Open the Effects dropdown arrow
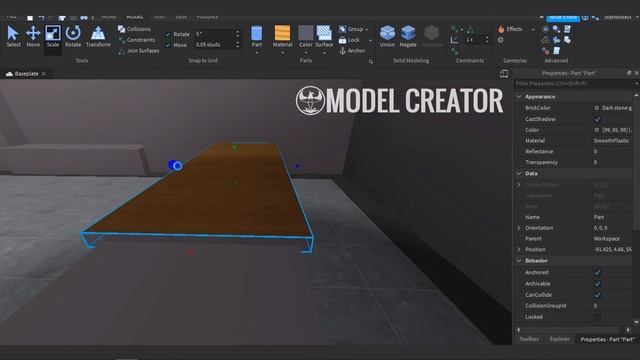640x360 pixels. (x=533, y=29)
